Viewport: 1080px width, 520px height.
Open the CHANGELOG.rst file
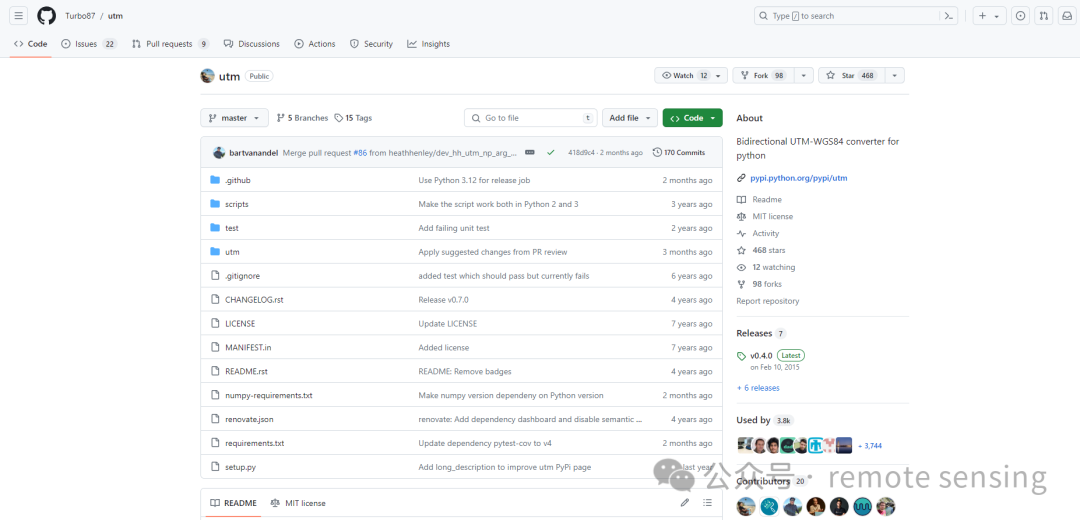coord(254,300)
